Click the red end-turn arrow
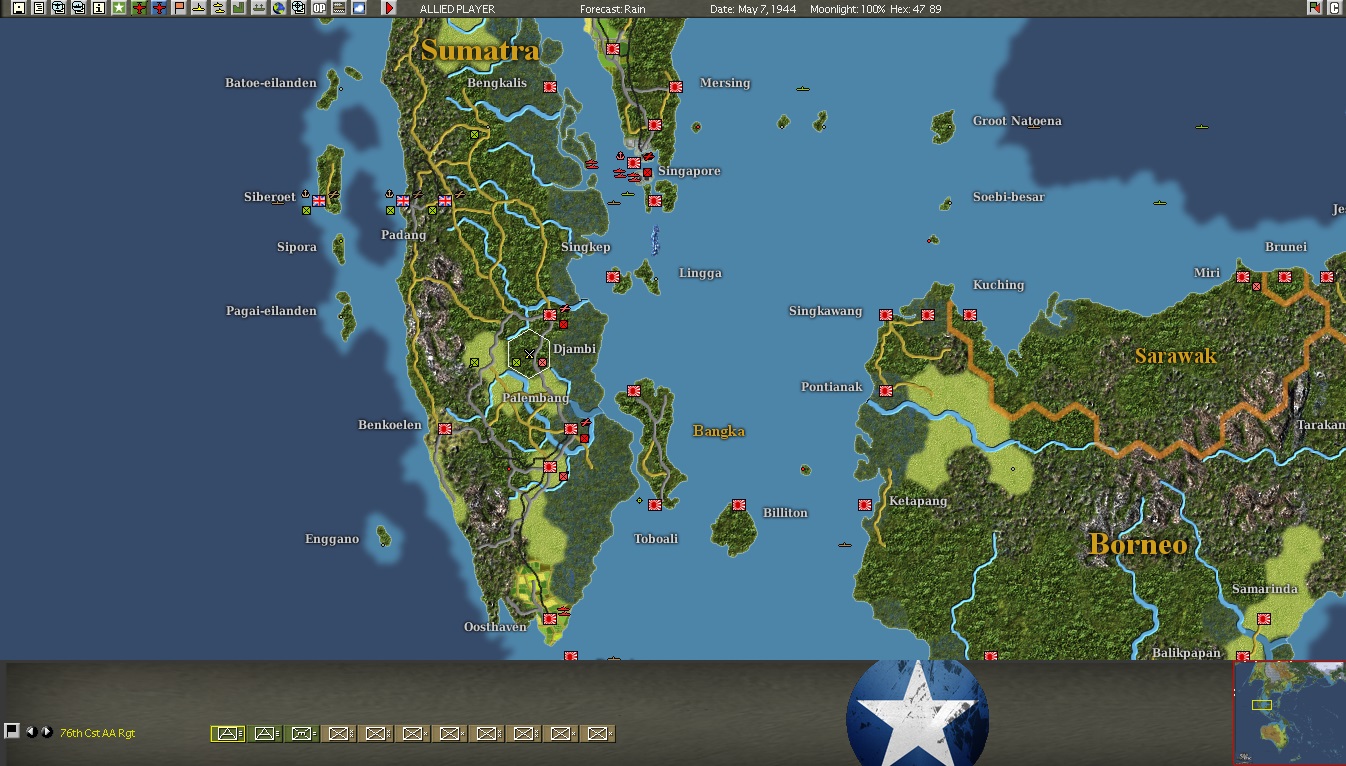1346x766 pixels. tap(389, 8)
